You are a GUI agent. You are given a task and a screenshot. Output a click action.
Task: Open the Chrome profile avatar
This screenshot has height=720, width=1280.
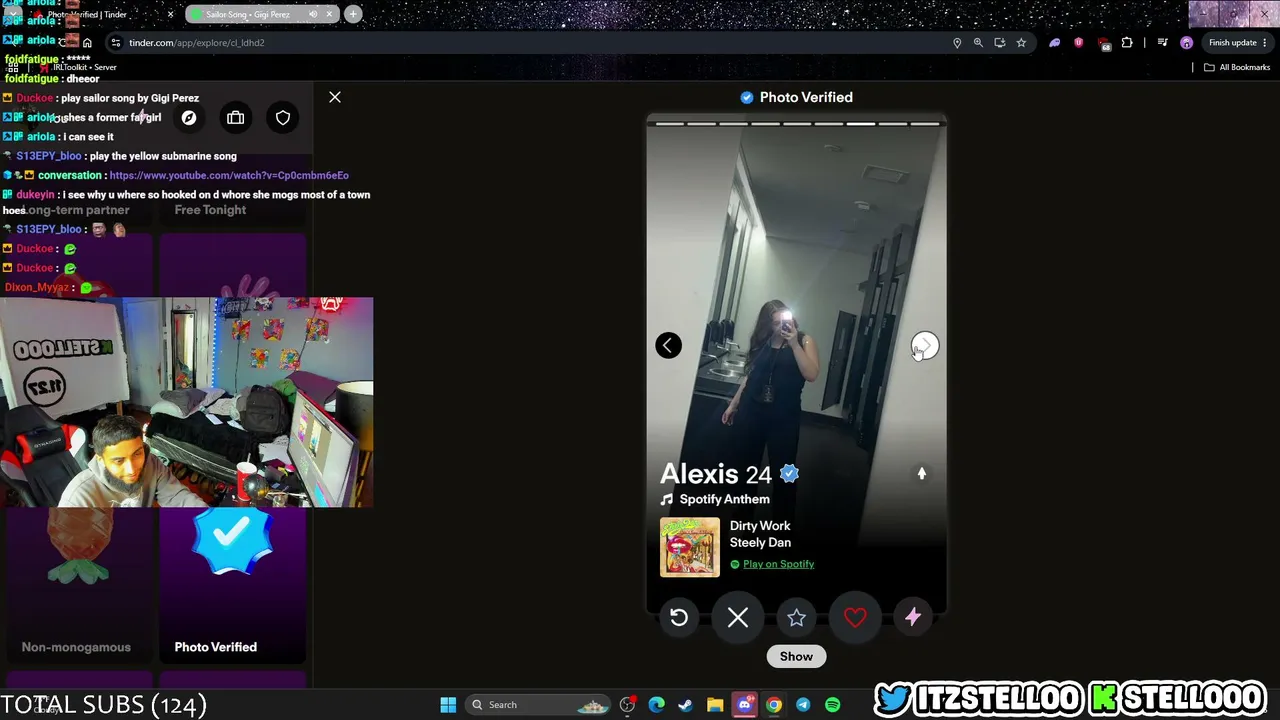[x=1186, y=43]
